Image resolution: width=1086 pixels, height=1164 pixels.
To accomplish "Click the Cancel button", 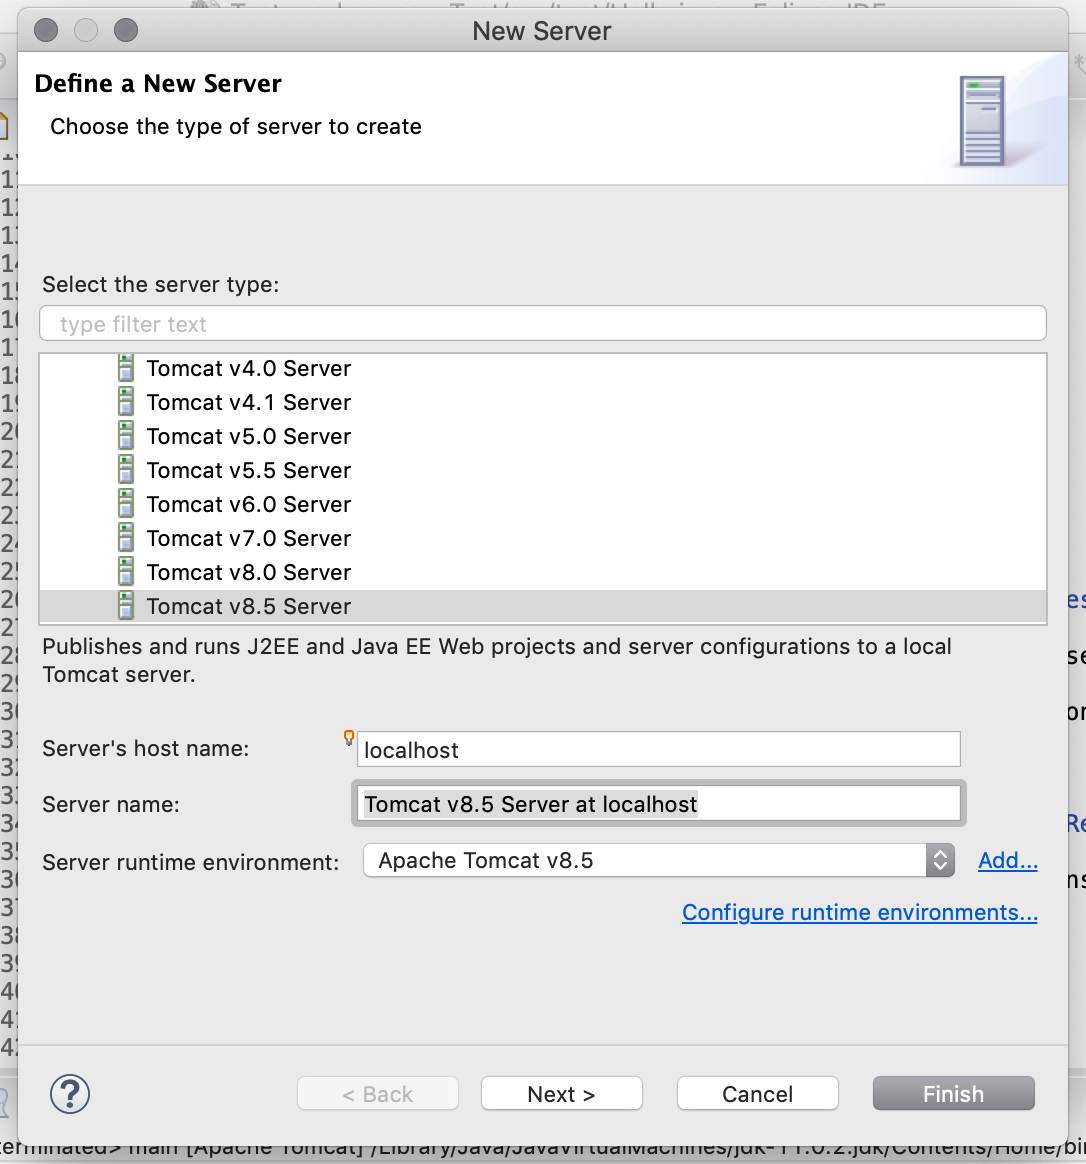I will coord(757,1093).
